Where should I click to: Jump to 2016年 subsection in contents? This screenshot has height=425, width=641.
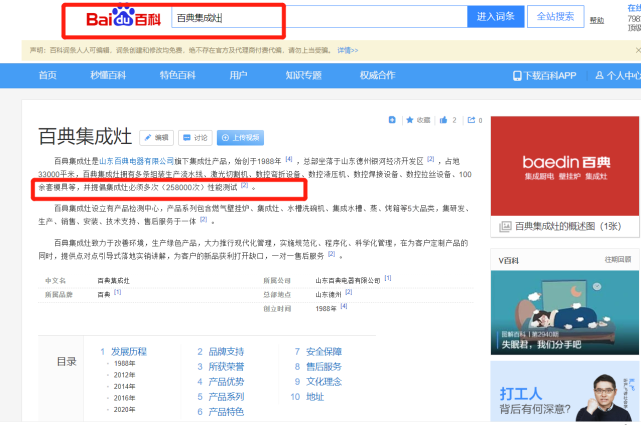(x=124, y=398)
